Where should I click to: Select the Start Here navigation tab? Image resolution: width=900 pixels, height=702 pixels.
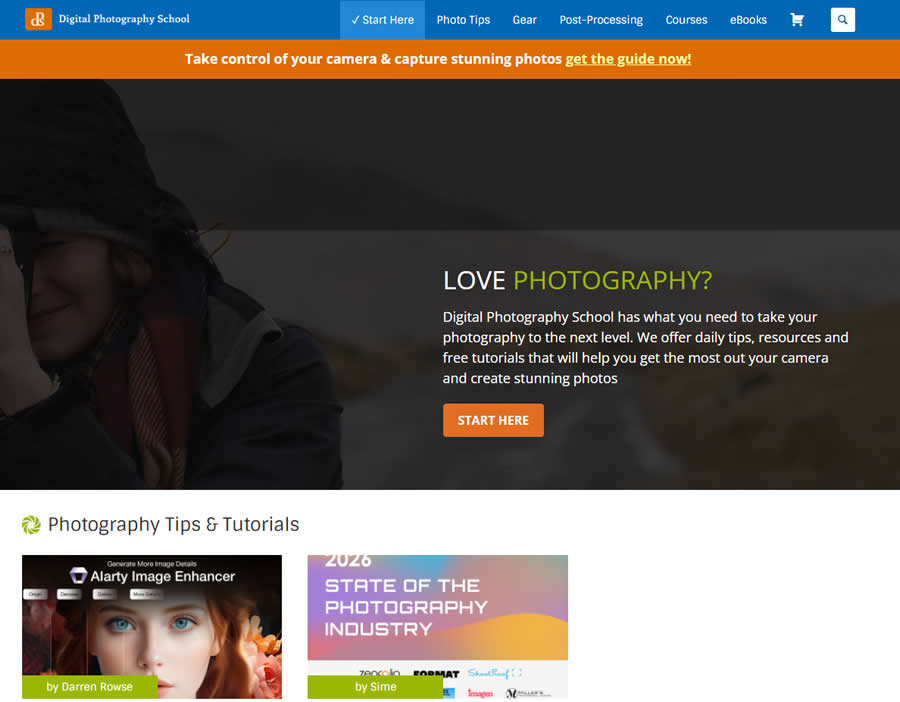(382, 19)
